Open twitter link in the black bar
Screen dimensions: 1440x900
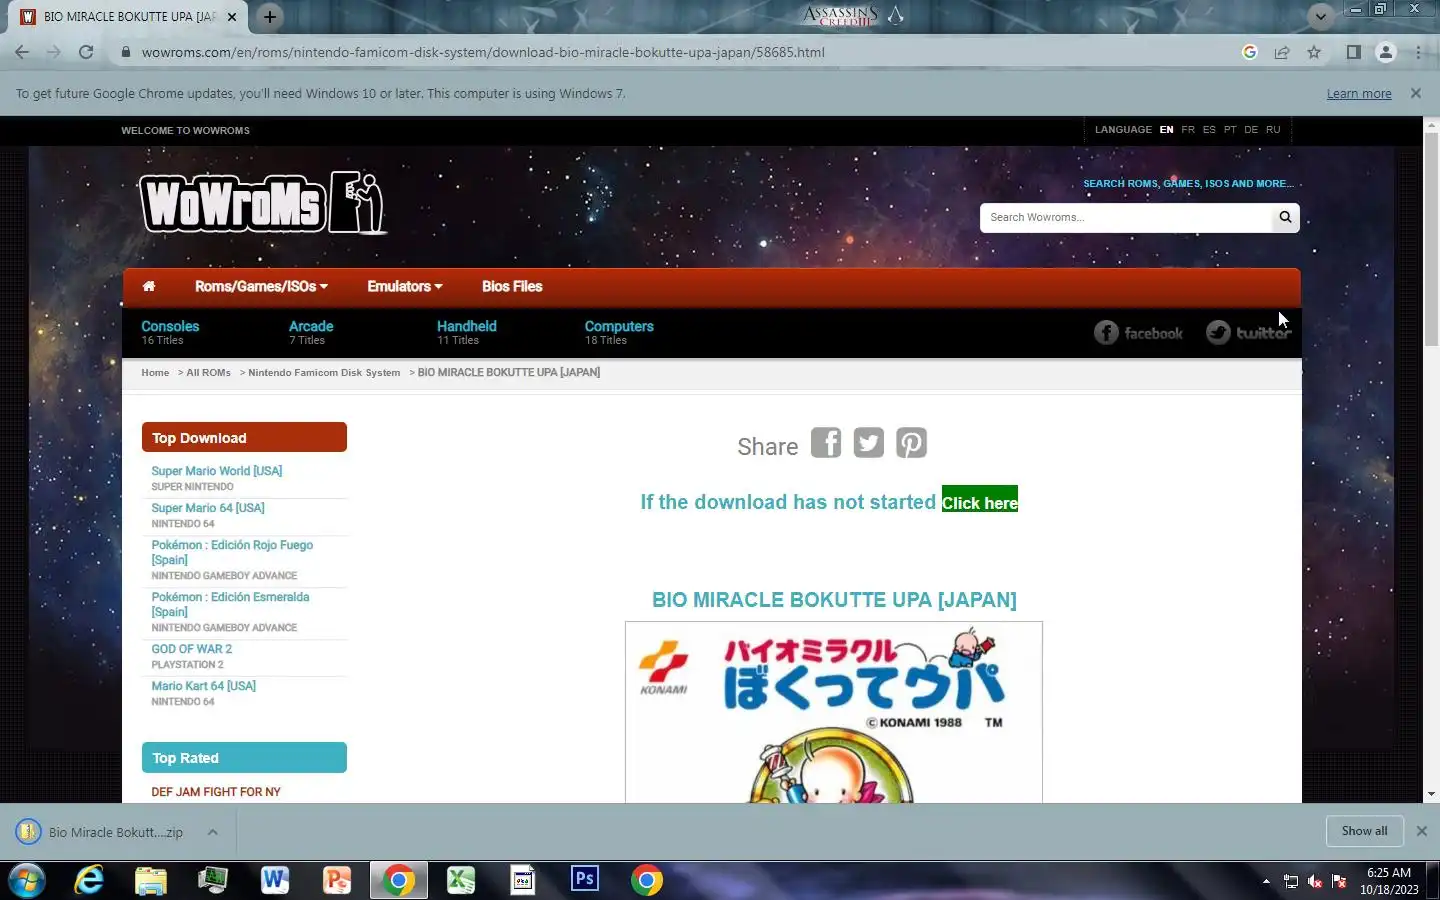click(x=1248, y=332)
